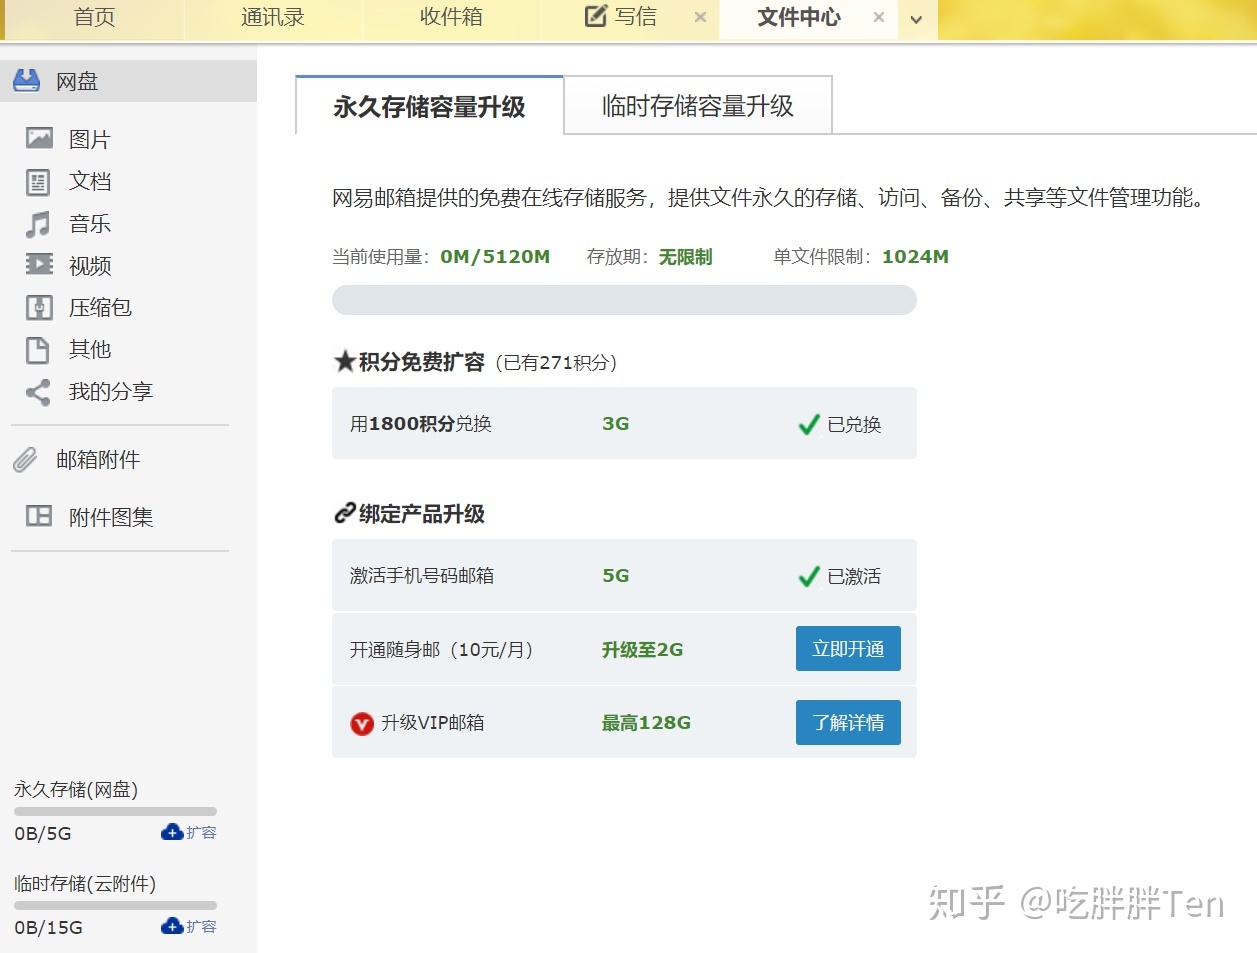
Task: Expand the dropdown arrow next to 文件中心 tab
Action: (917, 19)
